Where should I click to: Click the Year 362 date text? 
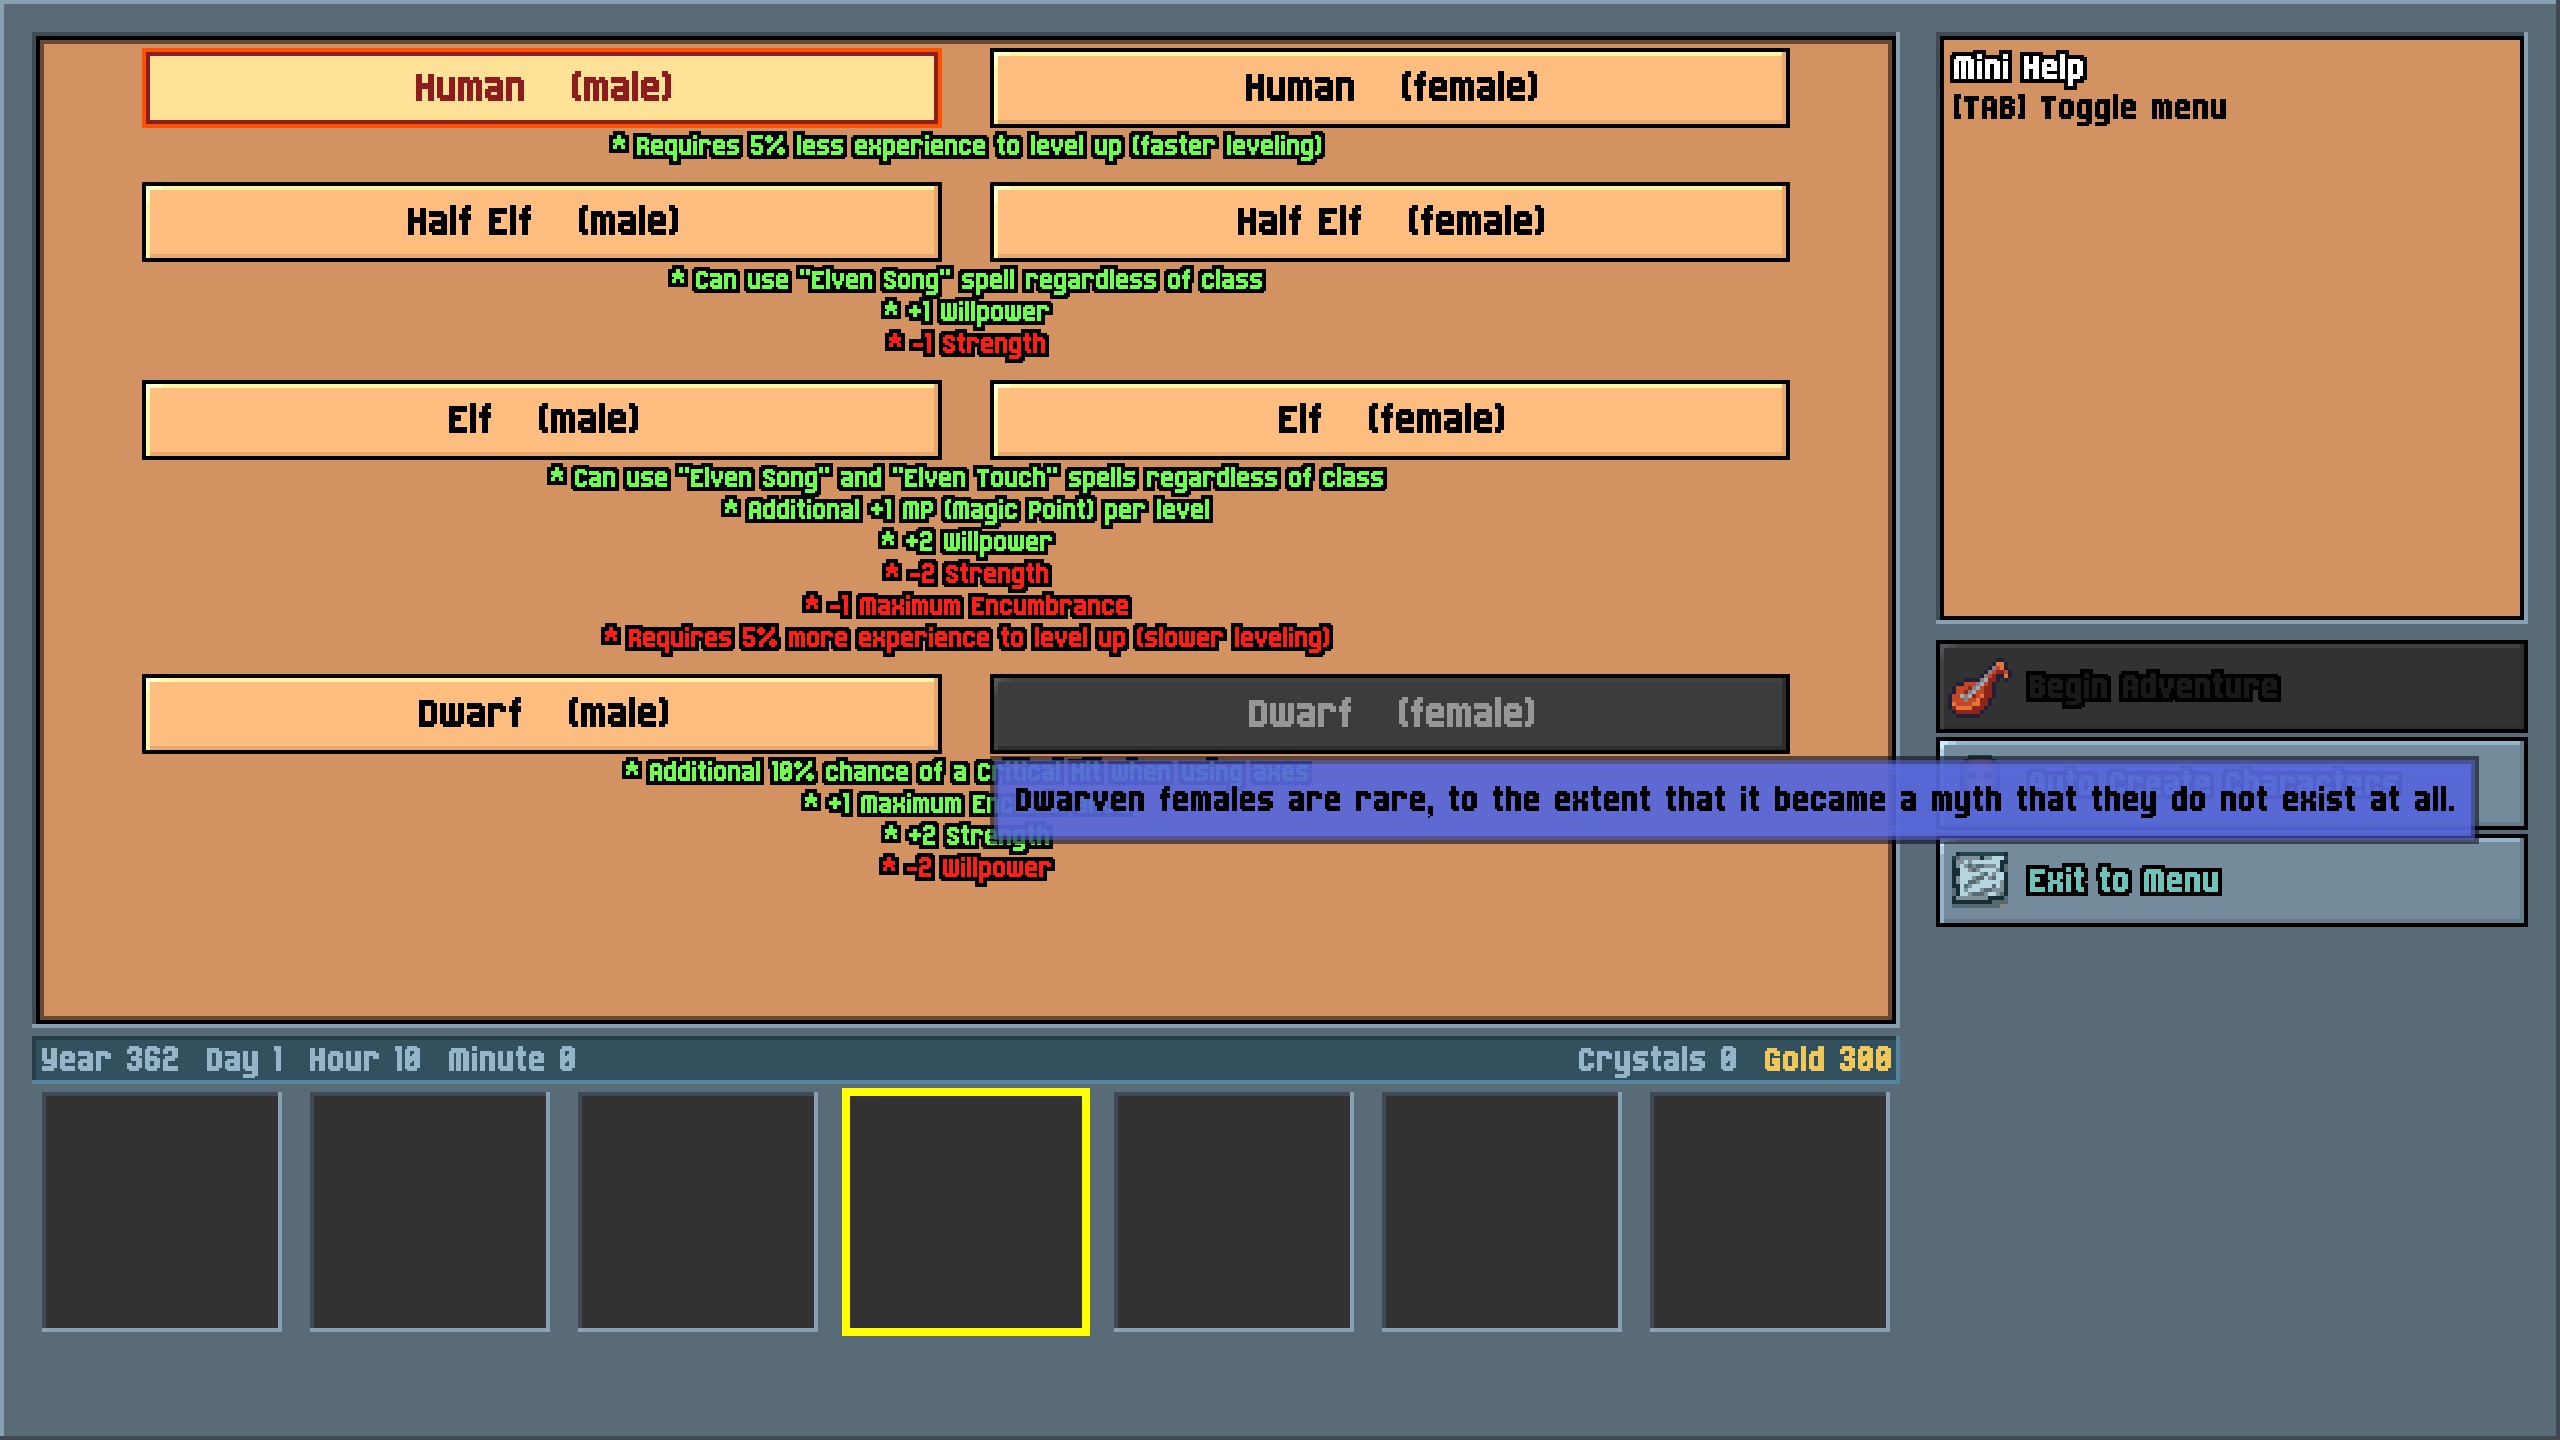[x=110, y=1060]
